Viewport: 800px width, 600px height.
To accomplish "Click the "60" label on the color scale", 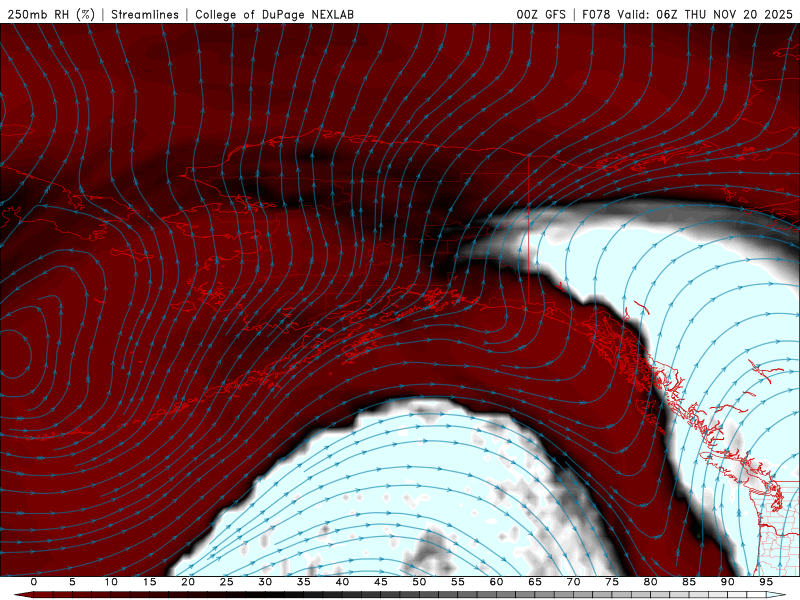I will pyautogui.click(x=496, y=582).
